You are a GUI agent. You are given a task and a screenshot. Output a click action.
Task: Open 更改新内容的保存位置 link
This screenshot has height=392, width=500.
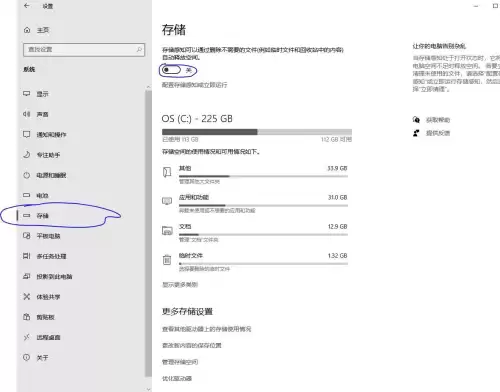[x=192, y=345]
